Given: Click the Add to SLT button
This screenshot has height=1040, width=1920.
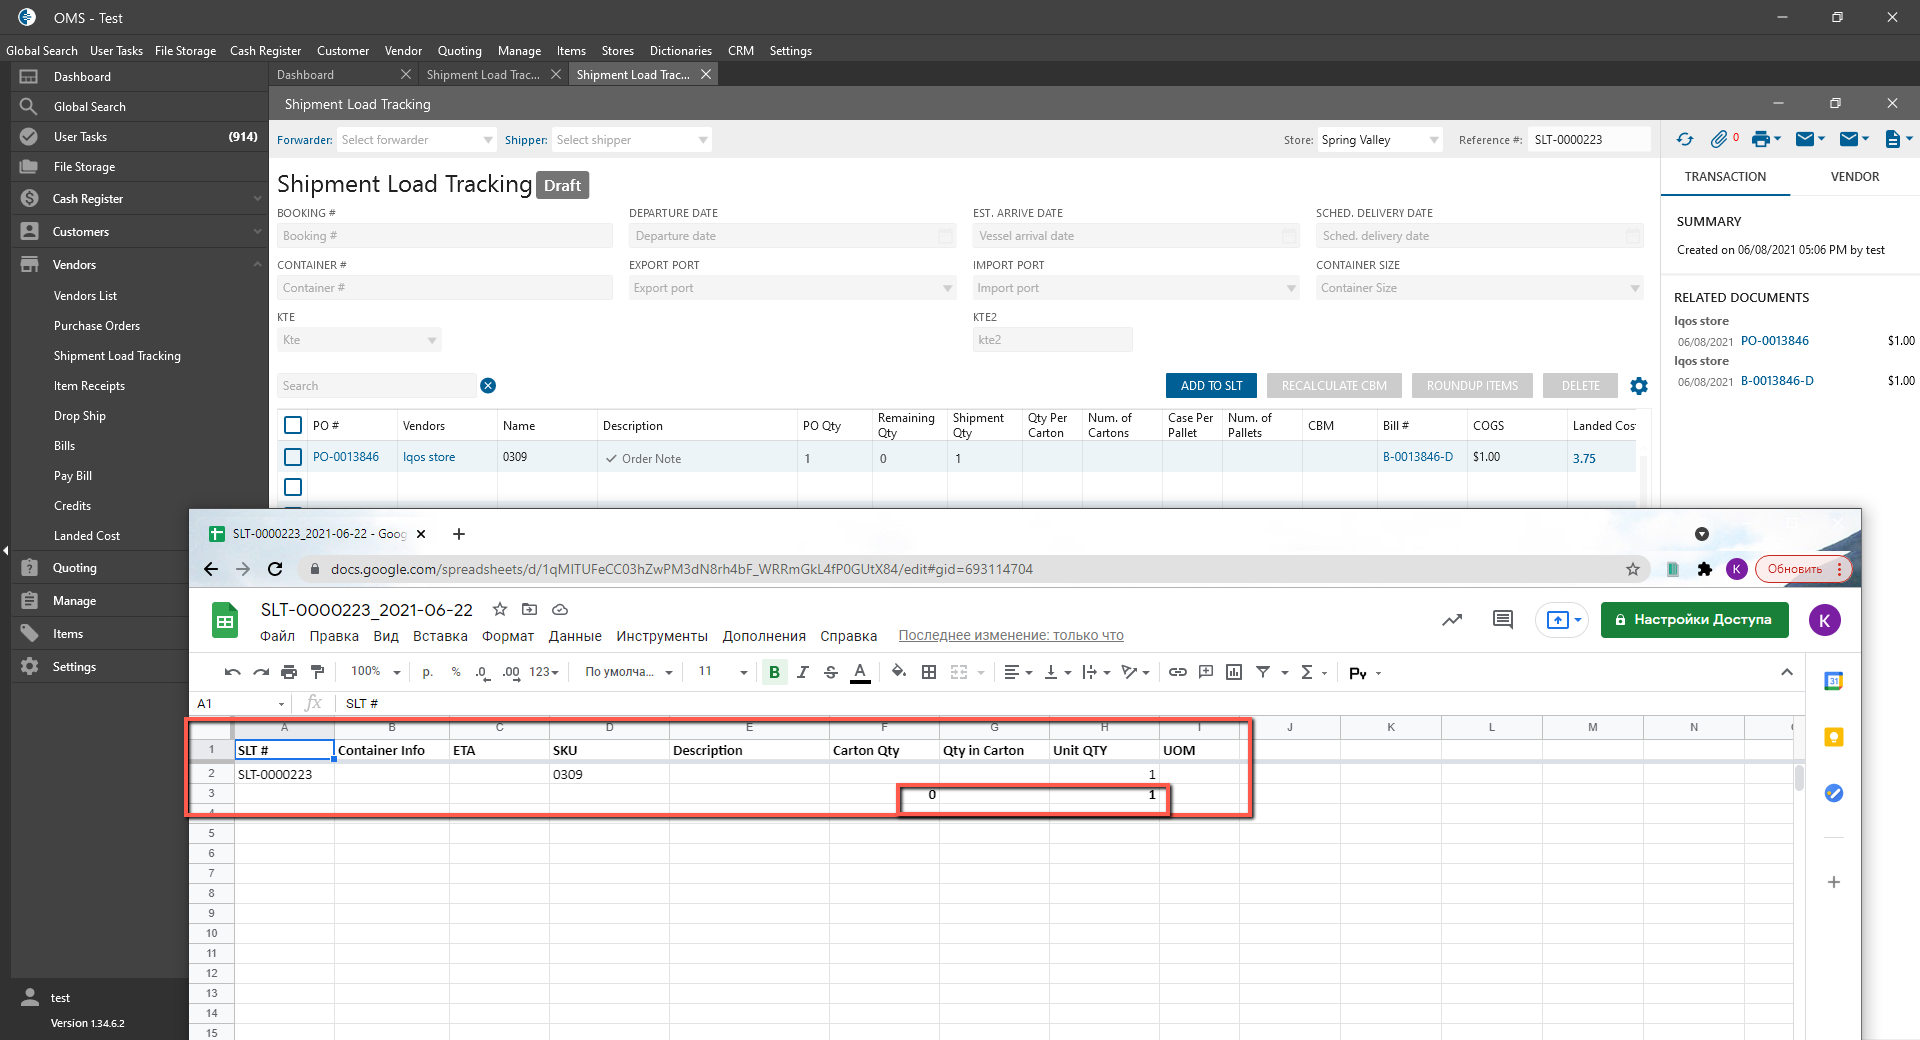Looking at the screenshot, I should (1211, 386).
